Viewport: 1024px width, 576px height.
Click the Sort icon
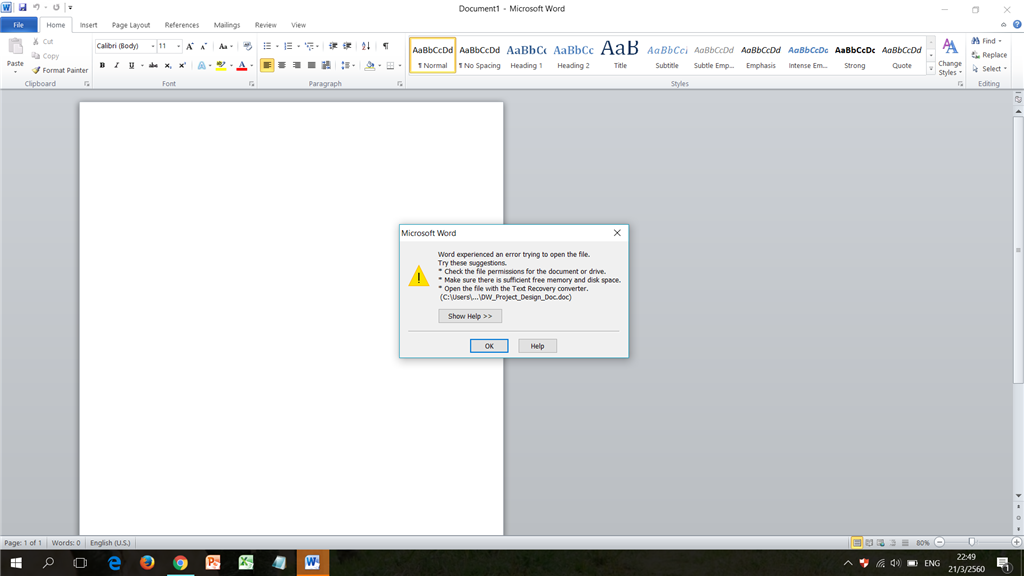point(366,46)
